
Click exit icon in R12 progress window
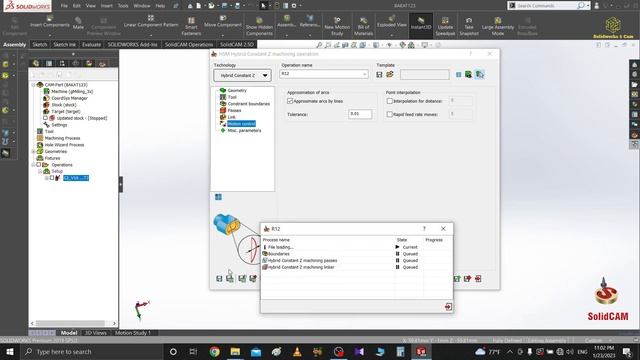pyautogui.click(x=448, y=307)
